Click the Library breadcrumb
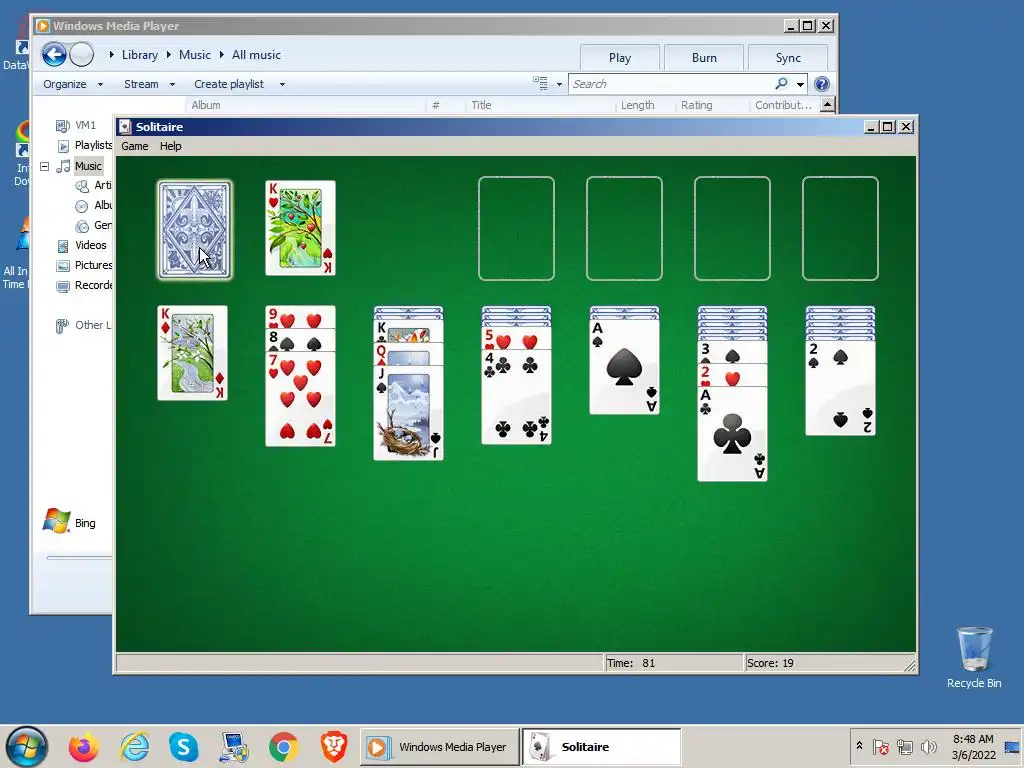This screenshot has height=768, width=1024. coord(140,55)
